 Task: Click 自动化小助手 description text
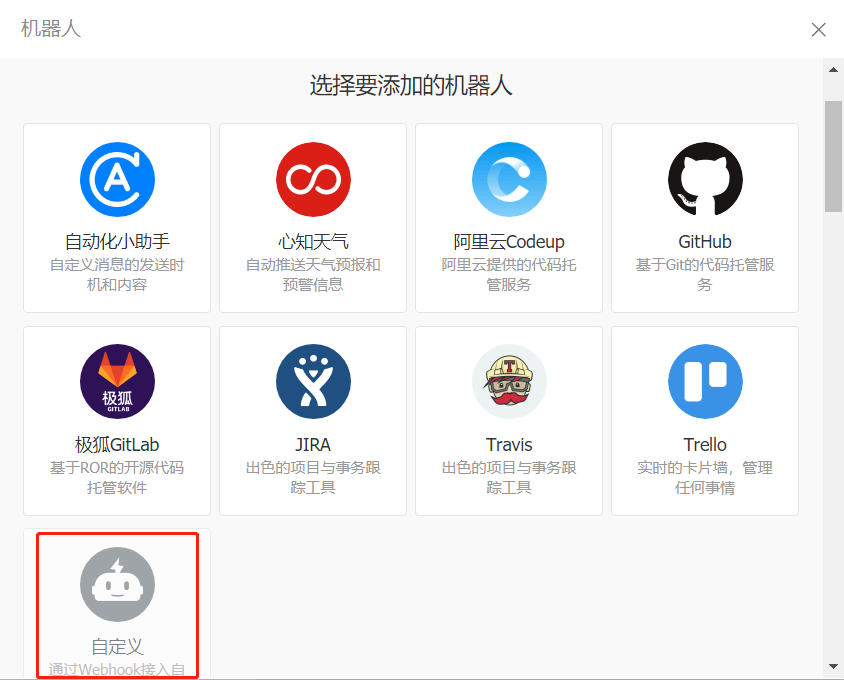(x=117, y=275)
